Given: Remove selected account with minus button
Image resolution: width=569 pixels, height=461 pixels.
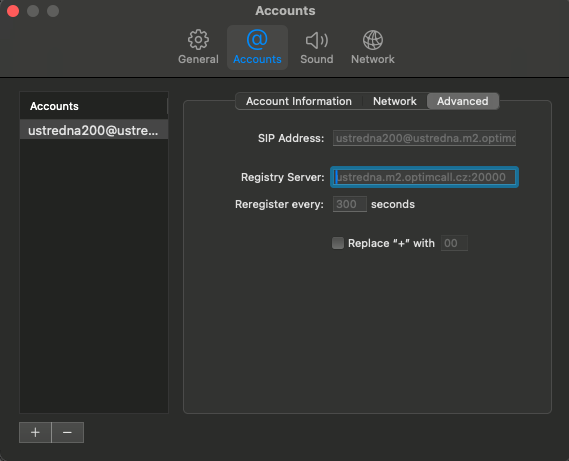Looking at the screenshot, I should click(x=67, y=432).
